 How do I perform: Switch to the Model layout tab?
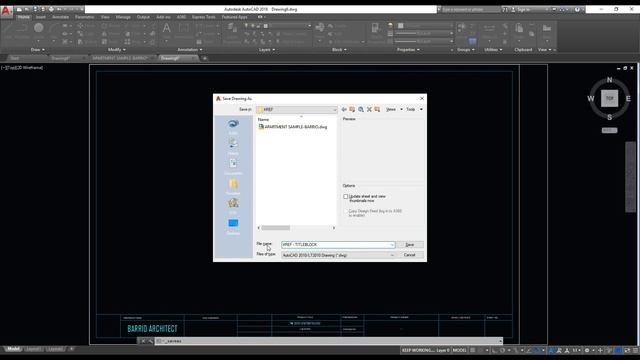[x=13, y=349]
